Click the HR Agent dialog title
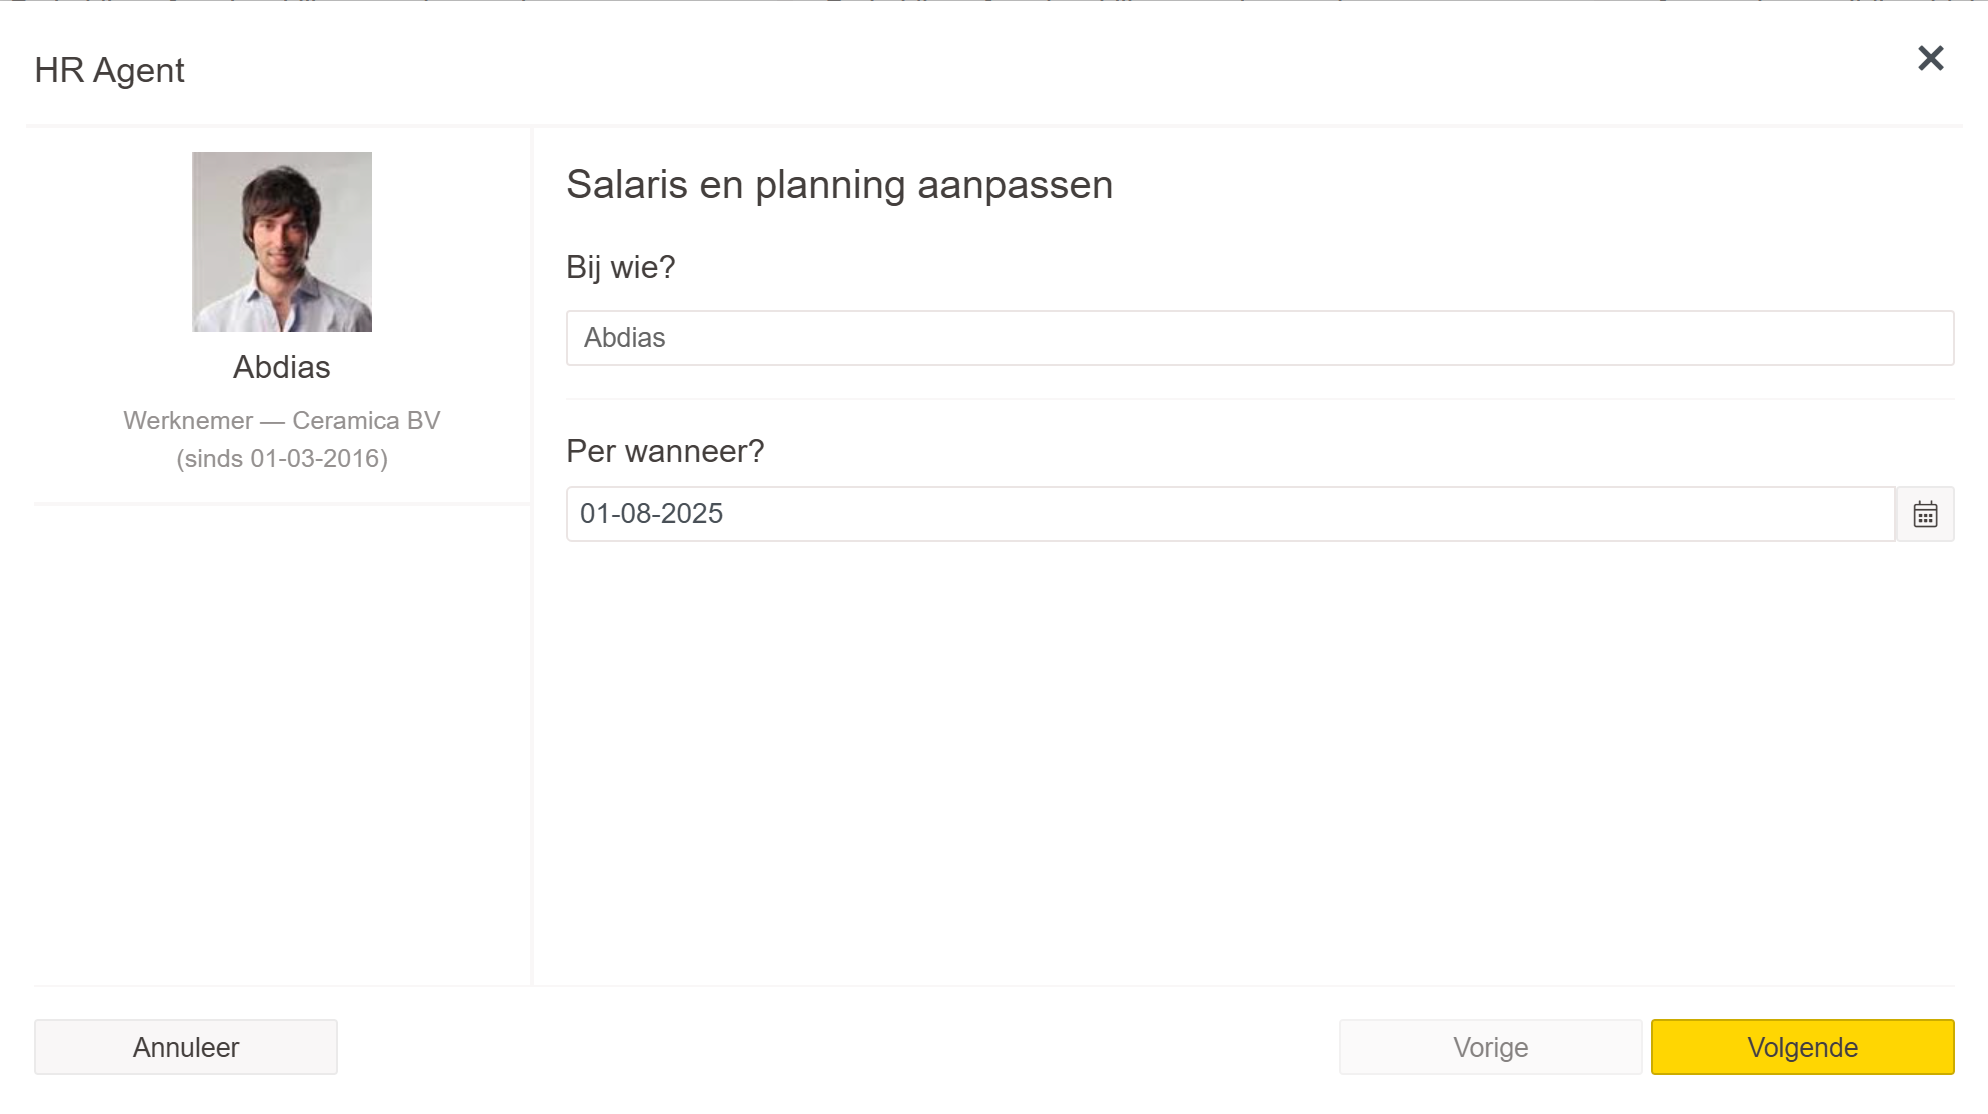The image size is (1988, 1114). coord(109,70)
